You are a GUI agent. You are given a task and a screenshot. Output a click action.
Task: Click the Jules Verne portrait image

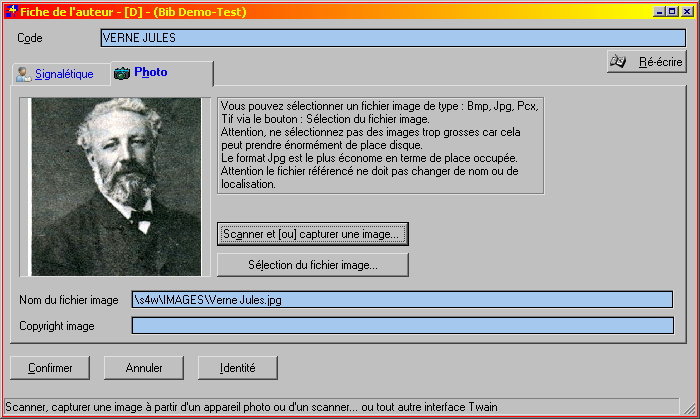[115, 187]
